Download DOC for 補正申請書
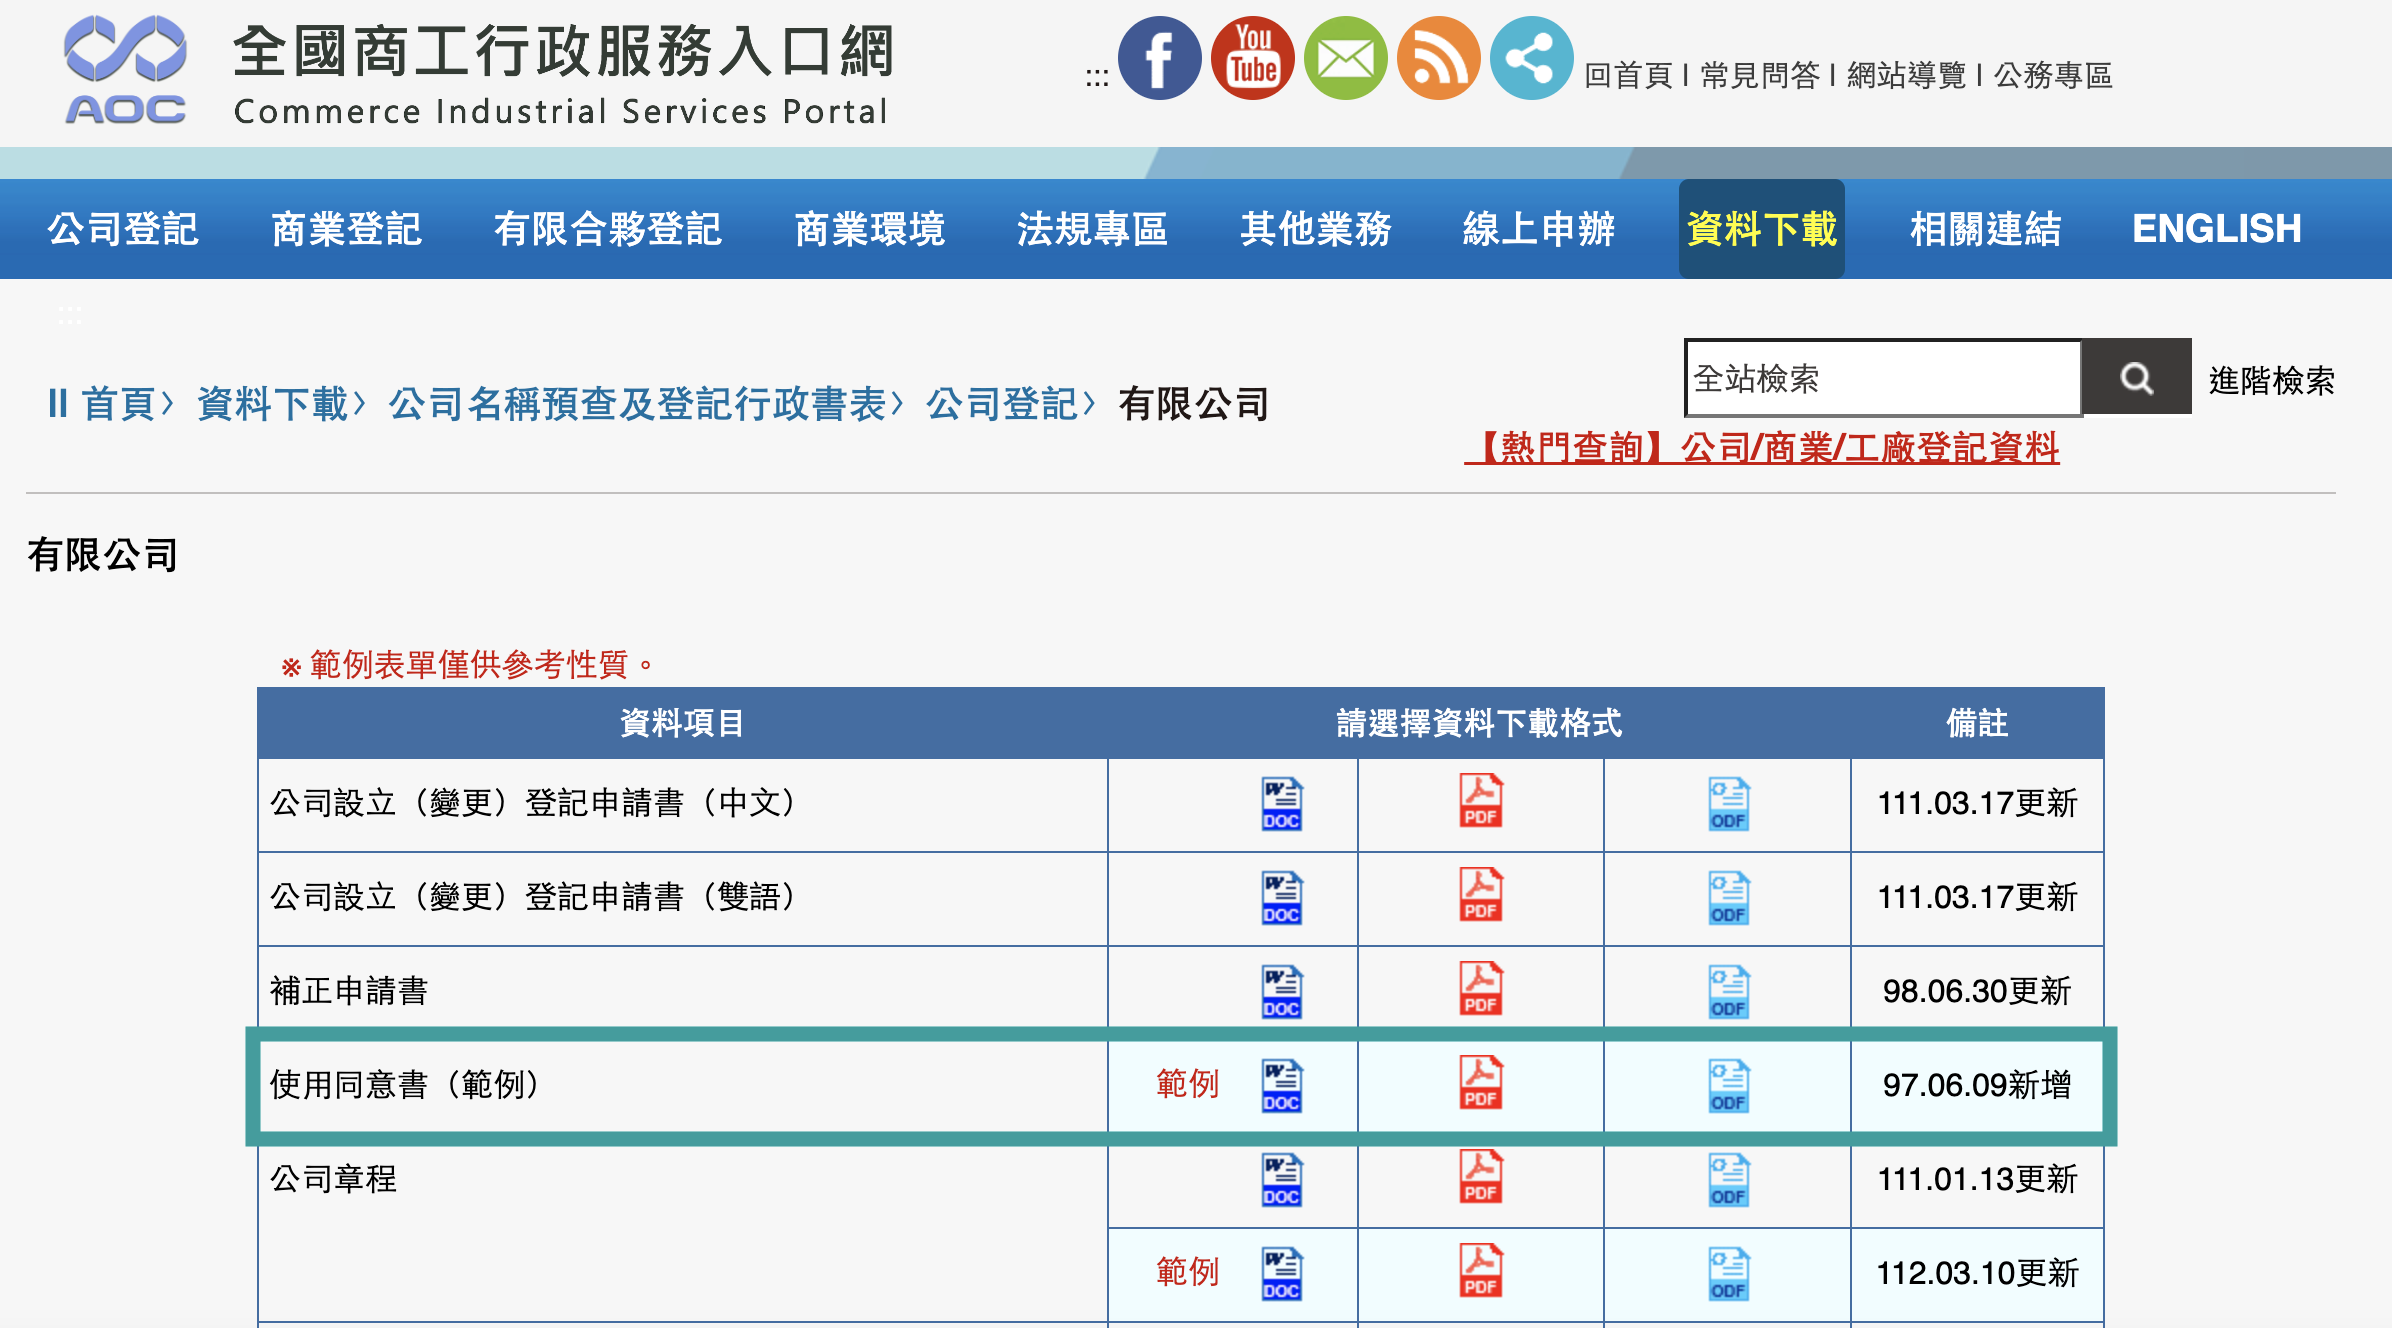The height and width of the screenshot is (1328, 2392). pos(1281,992)
